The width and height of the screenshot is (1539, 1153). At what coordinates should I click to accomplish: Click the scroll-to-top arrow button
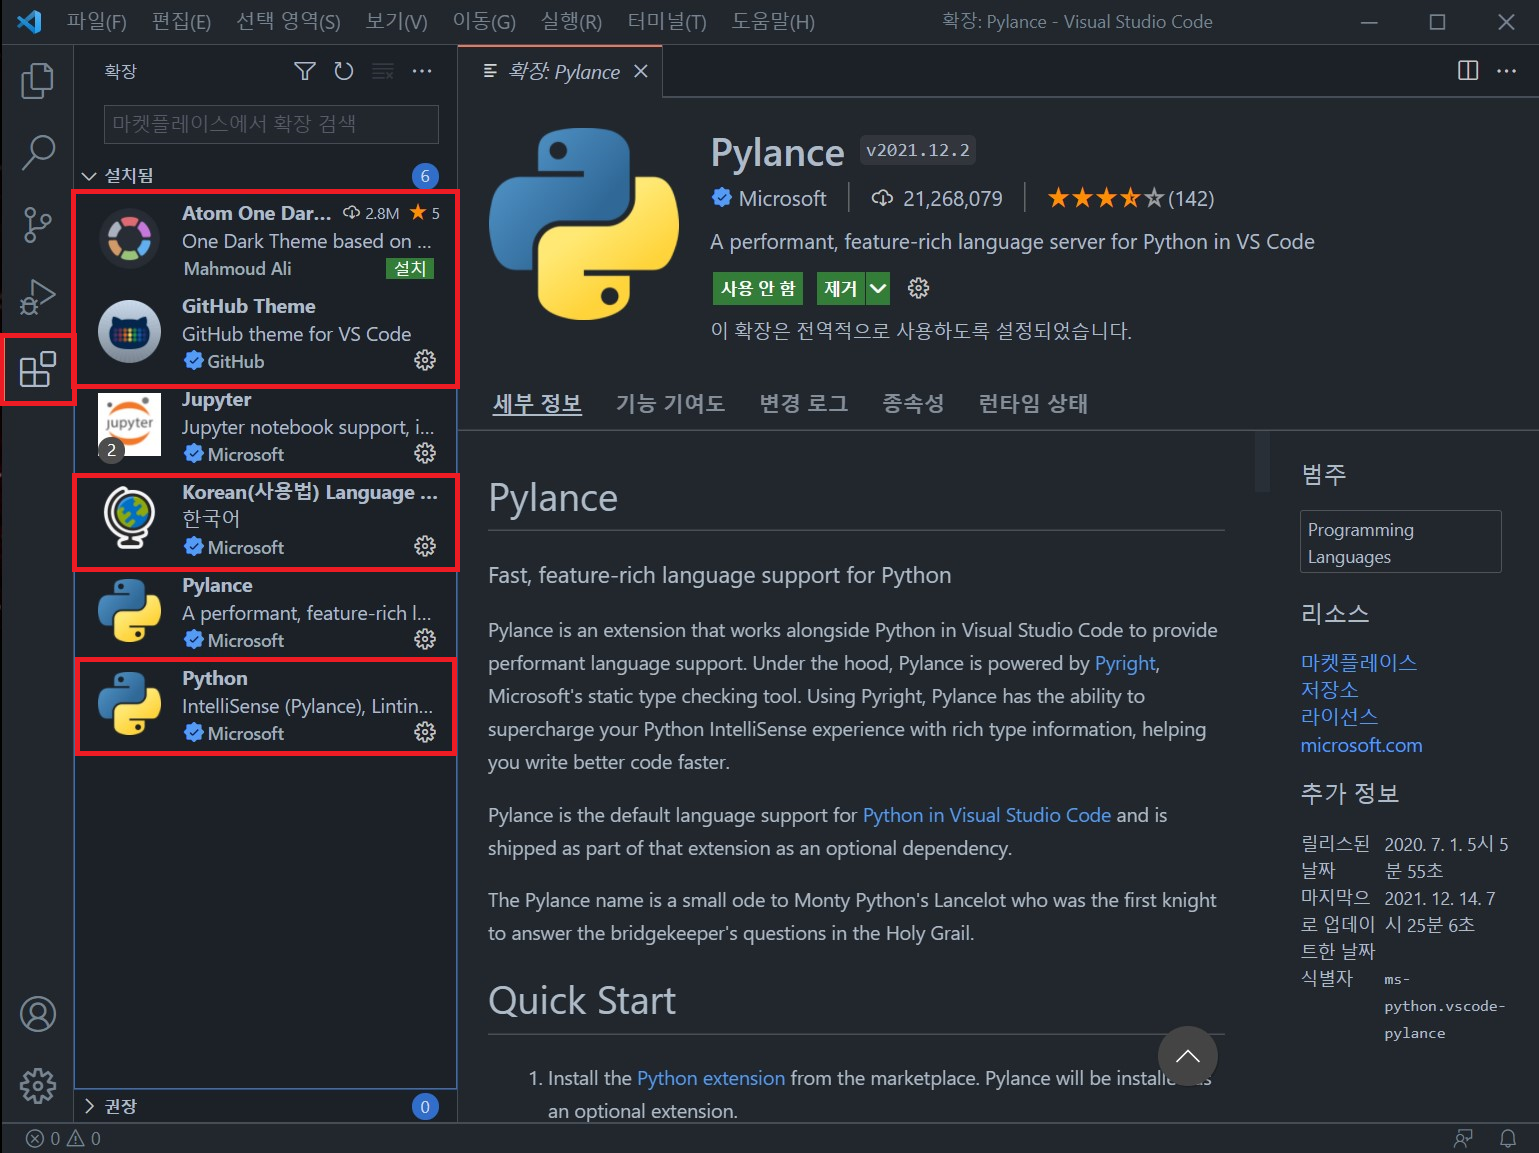(x=1187, y=1056)
